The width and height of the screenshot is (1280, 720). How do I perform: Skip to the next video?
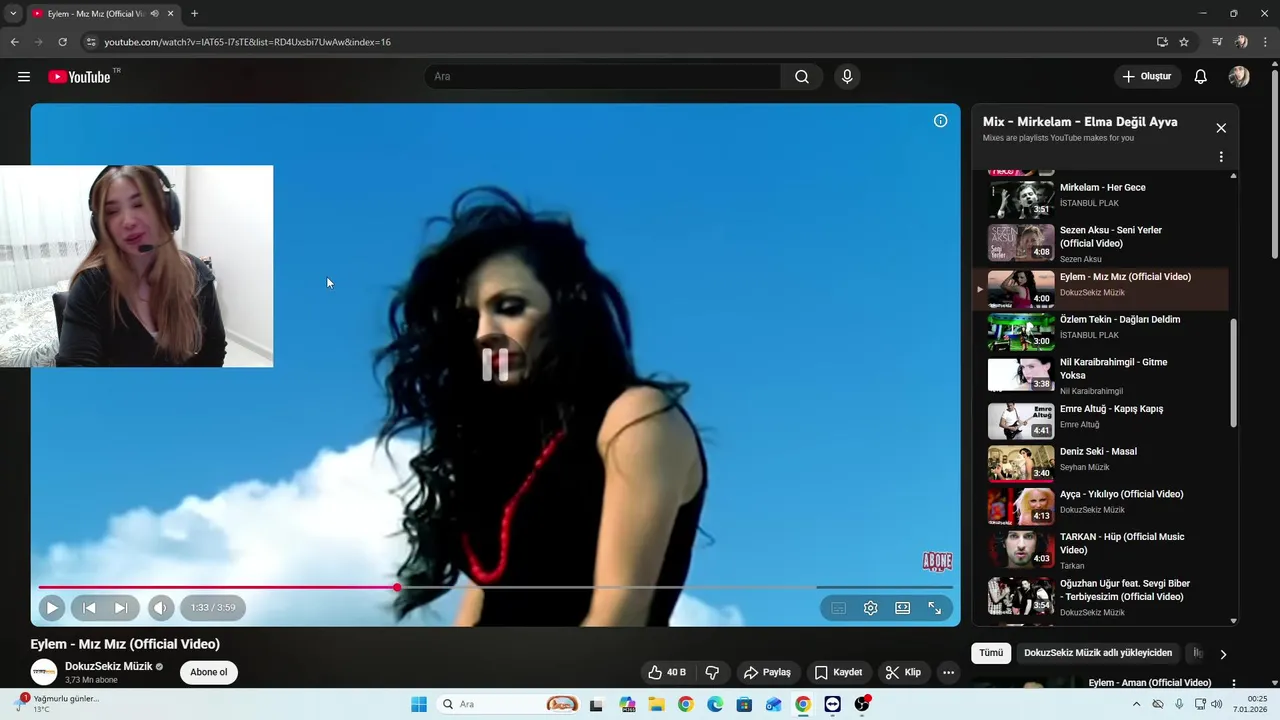coord(121,607)
